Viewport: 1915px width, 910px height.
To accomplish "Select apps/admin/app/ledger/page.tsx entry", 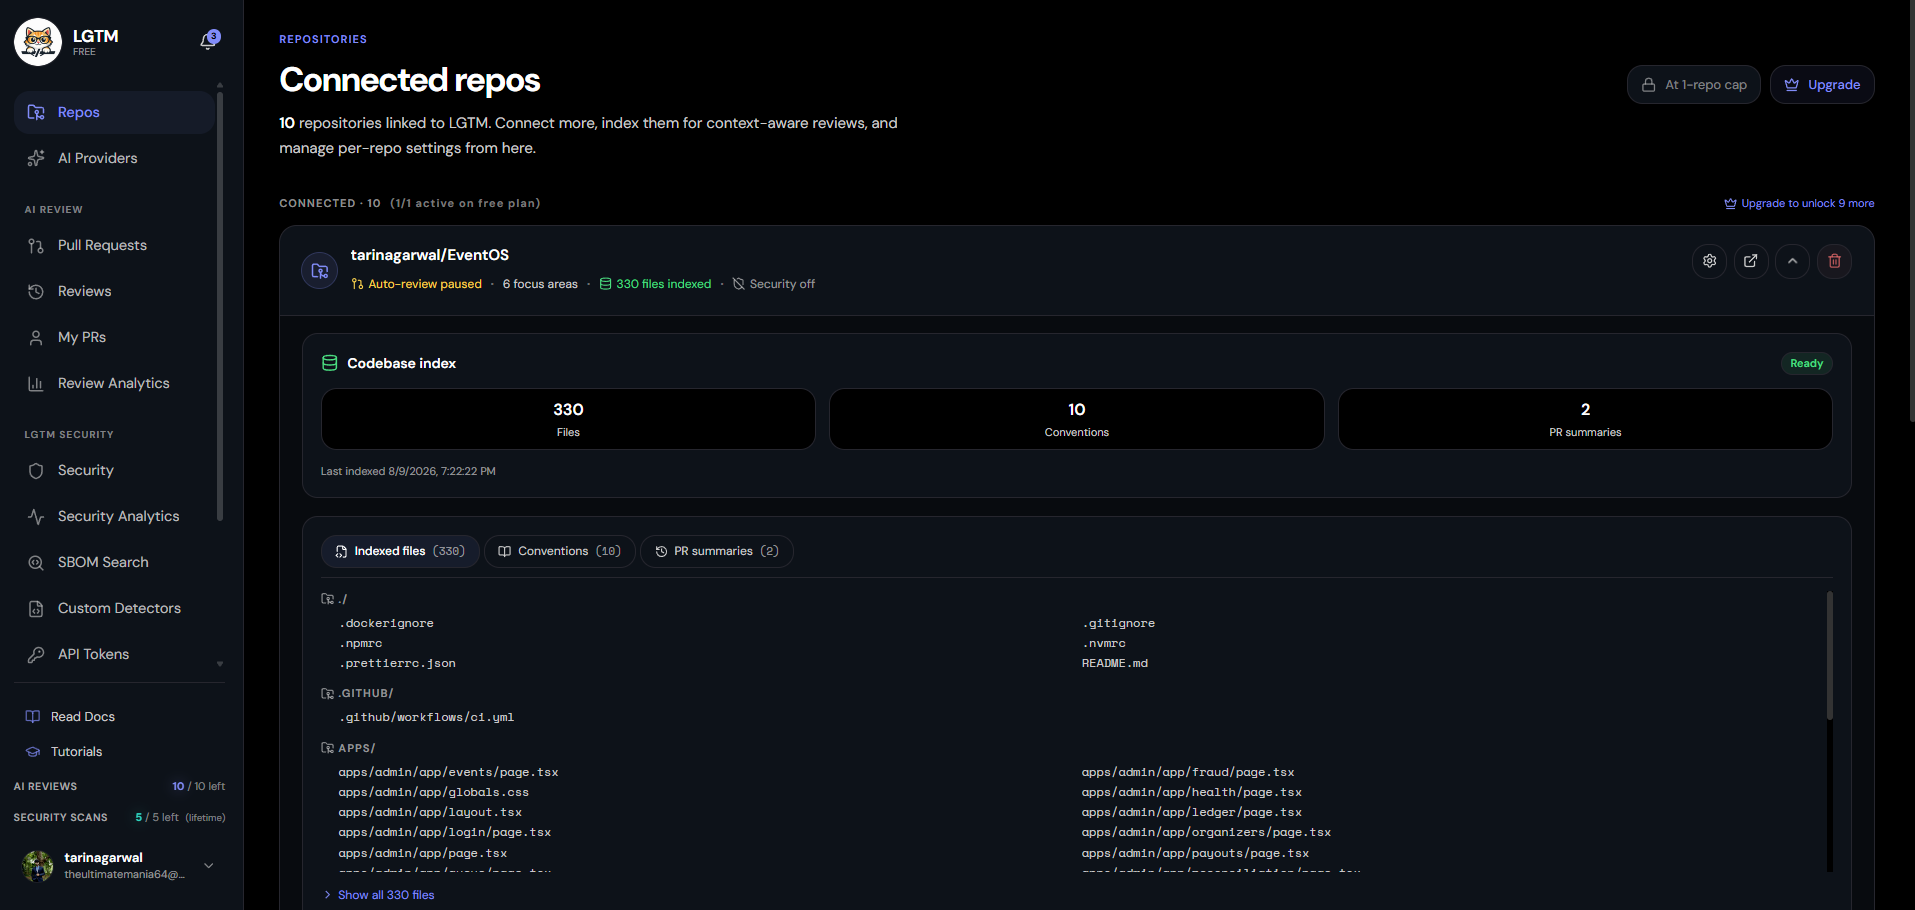I will tap(1191, 812).
